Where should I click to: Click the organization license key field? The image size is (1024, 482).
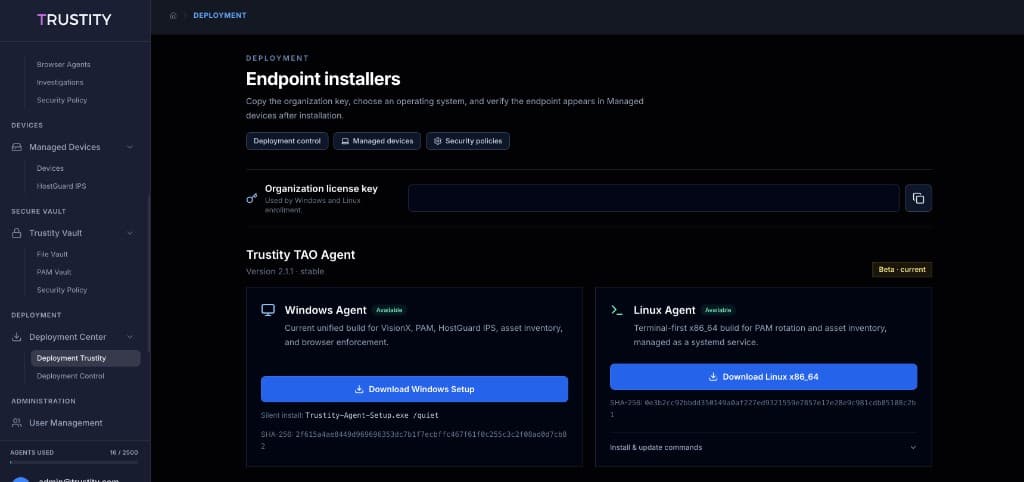pos(654,198)
